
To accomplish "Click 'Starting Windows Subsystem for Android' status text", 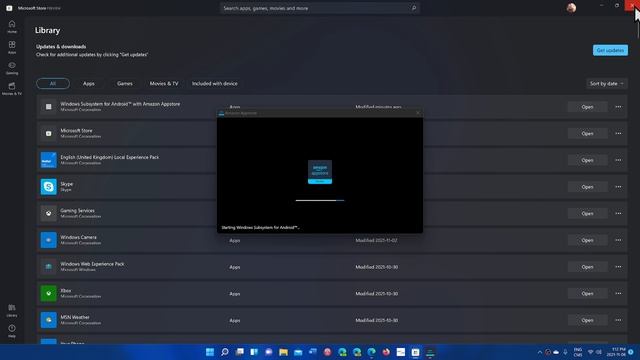I will click(x=260, y=227).
